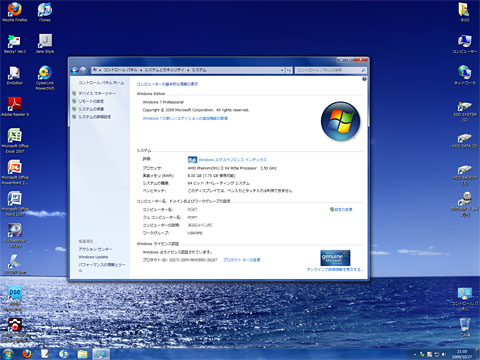Open the address bar history dropdown arrow
The image size is (480, 360).
point(282,70)
